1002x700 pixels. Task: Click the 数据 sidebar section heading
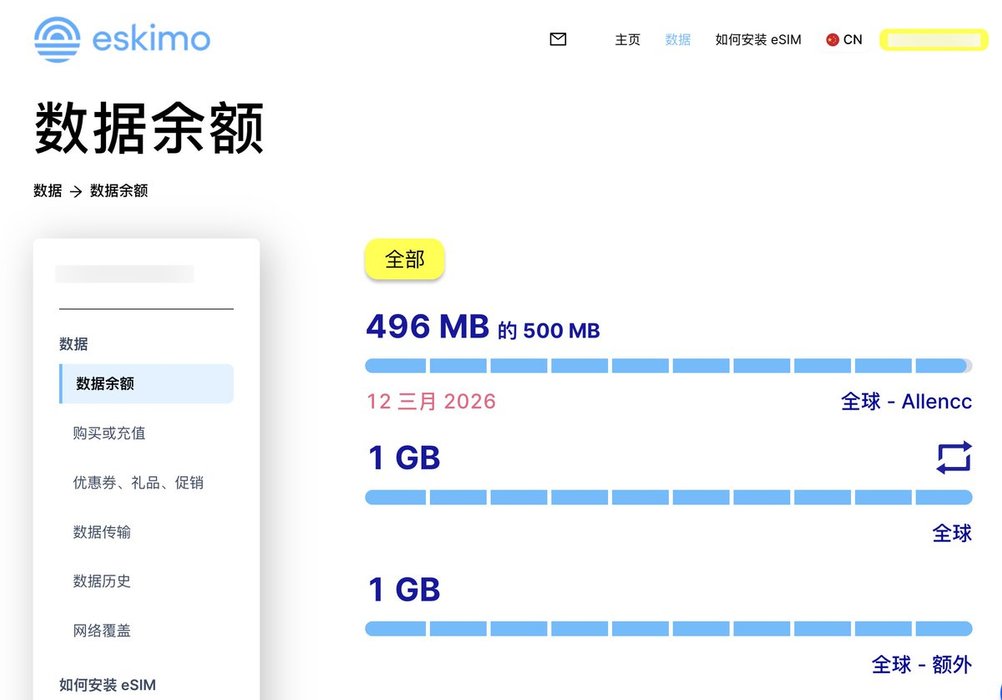(73, 344)
